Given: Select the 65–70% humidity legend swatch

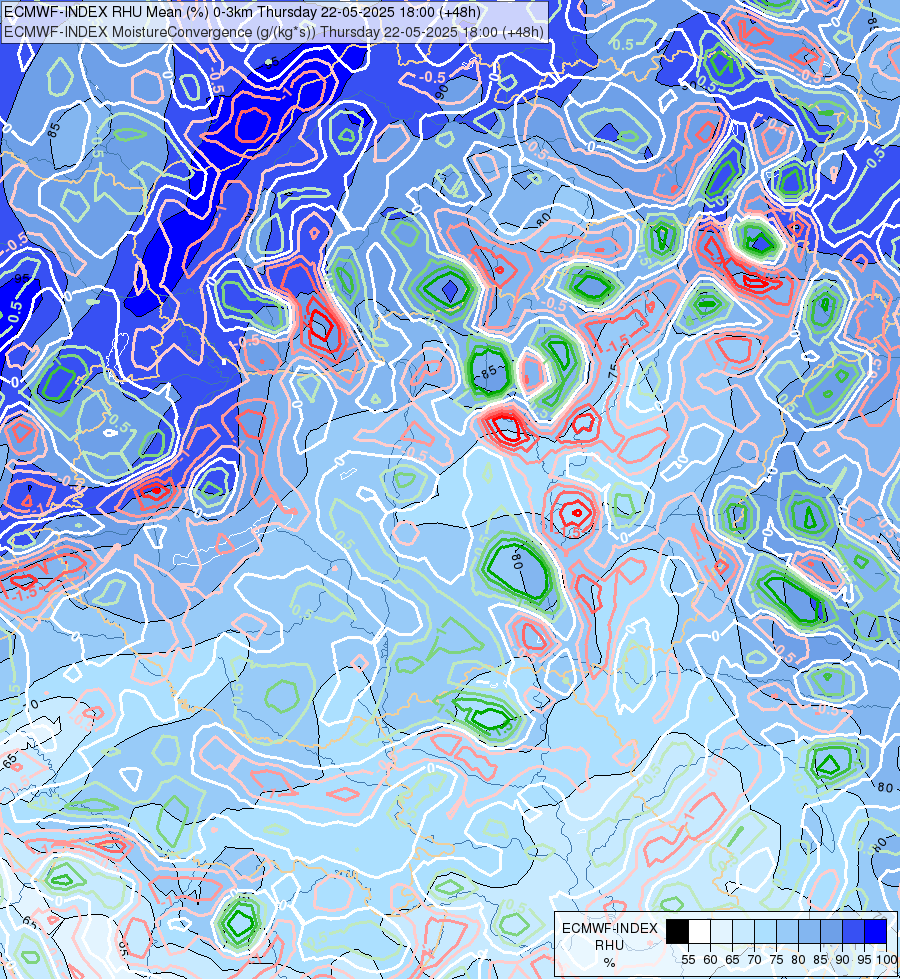Looking at the screenshot, I should click(x=744, y=931).
